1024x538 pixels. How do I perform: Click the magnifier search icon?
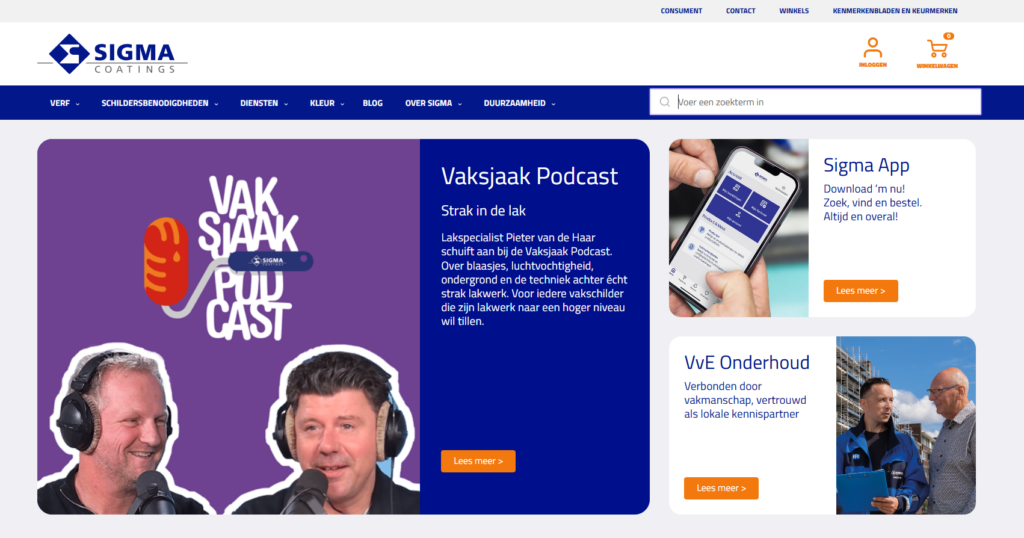tap(665, 102)
